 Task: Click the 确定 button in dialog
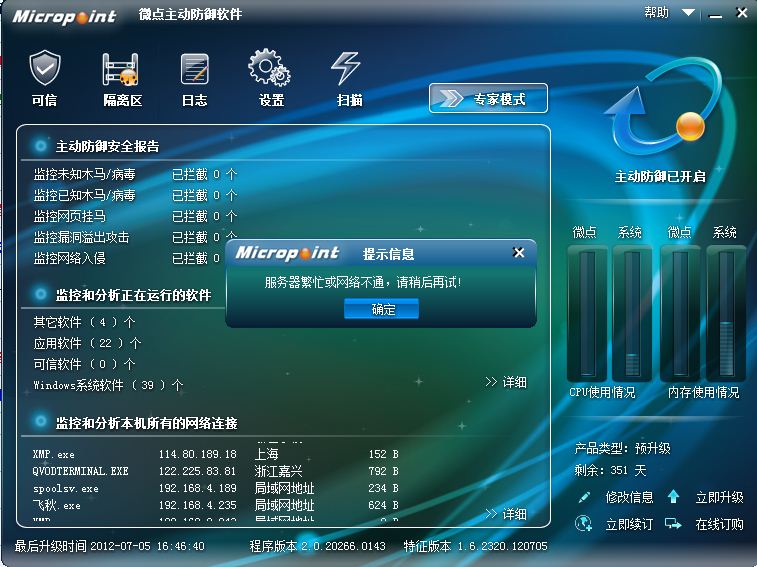pyautogui.click(x=381, y=309)
